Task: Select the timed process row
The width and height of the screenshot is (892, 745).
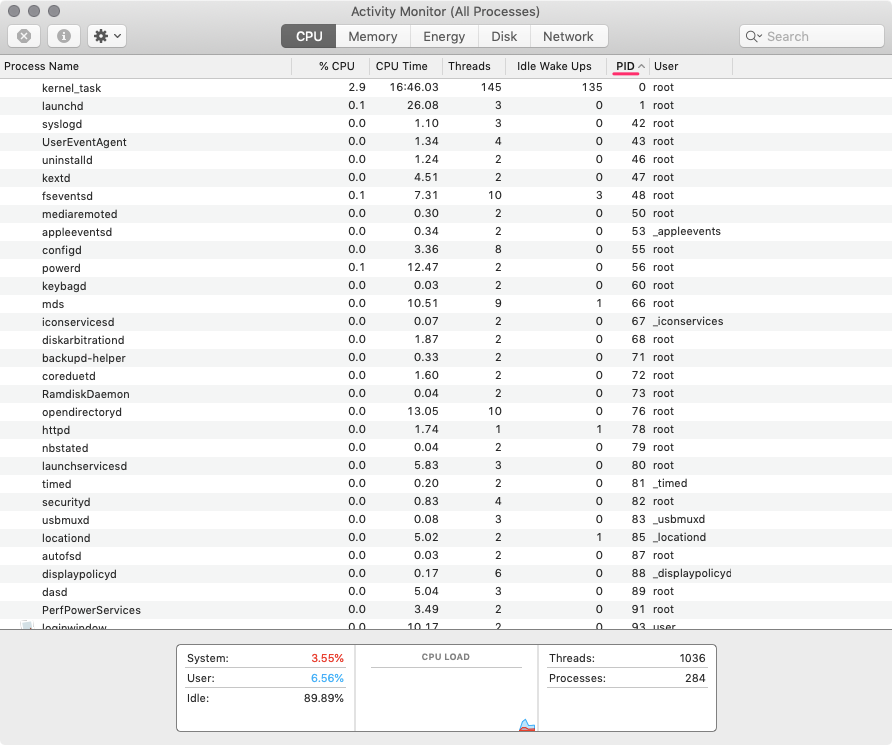Action: click(x=446, y=484)
